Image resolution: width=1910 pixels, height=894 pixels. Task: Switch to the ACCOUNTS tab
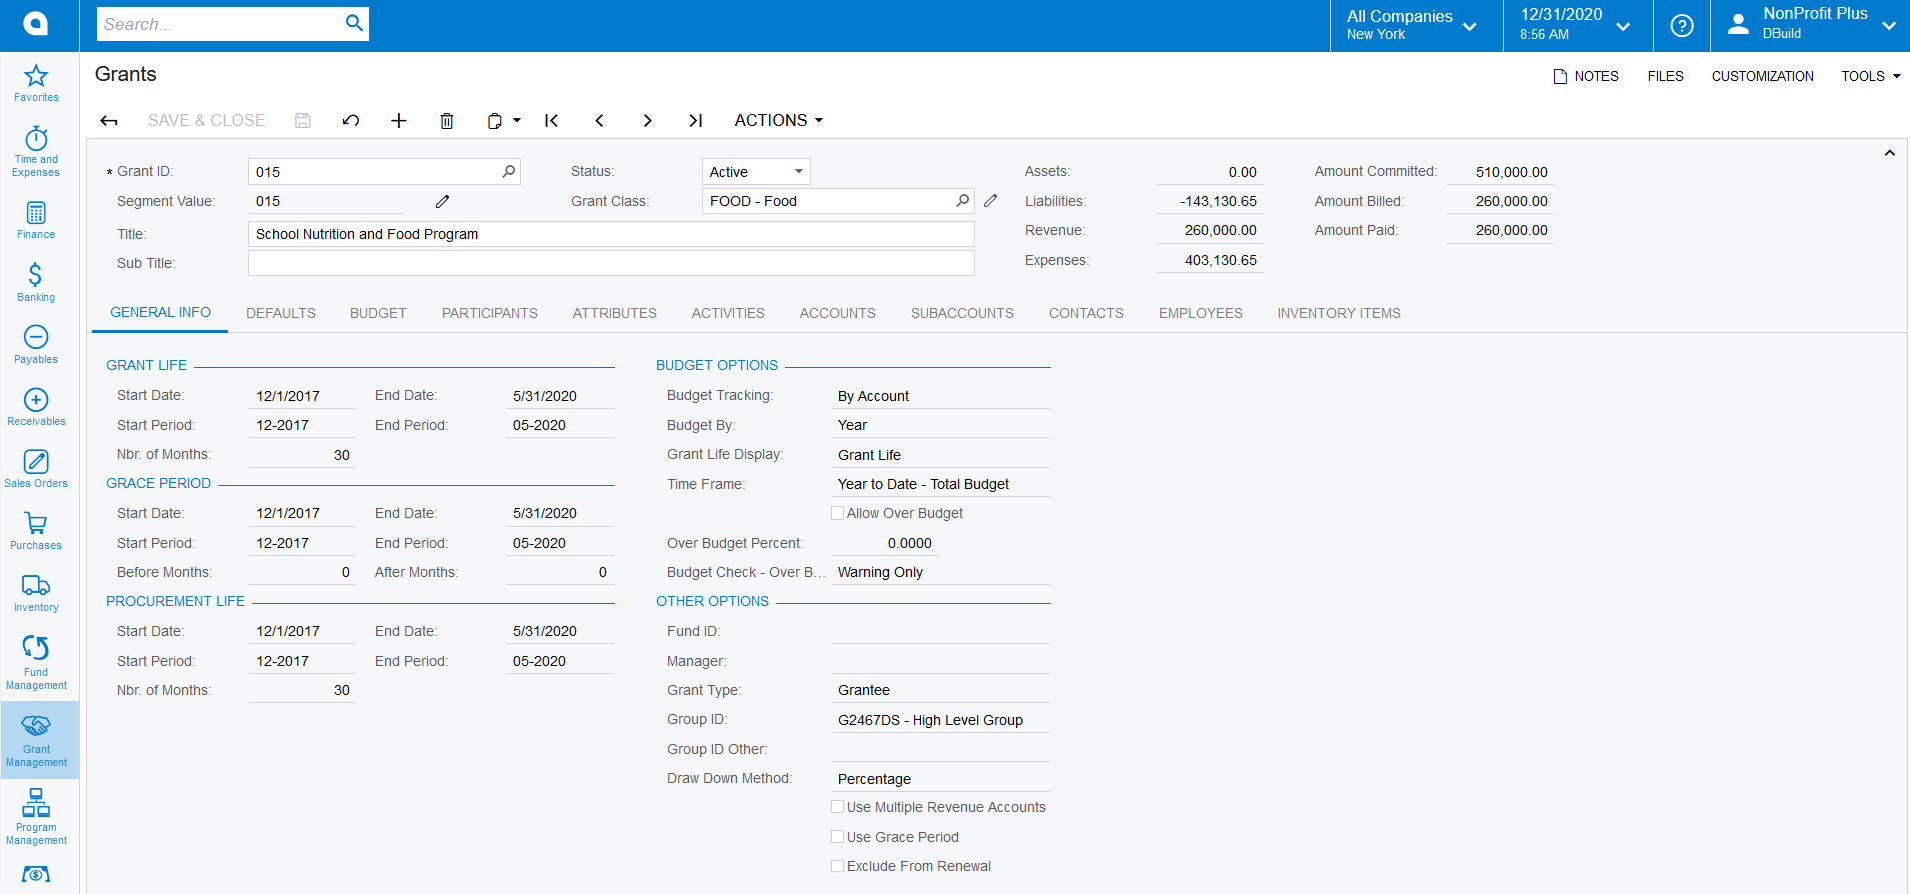[x=838, y=313]
